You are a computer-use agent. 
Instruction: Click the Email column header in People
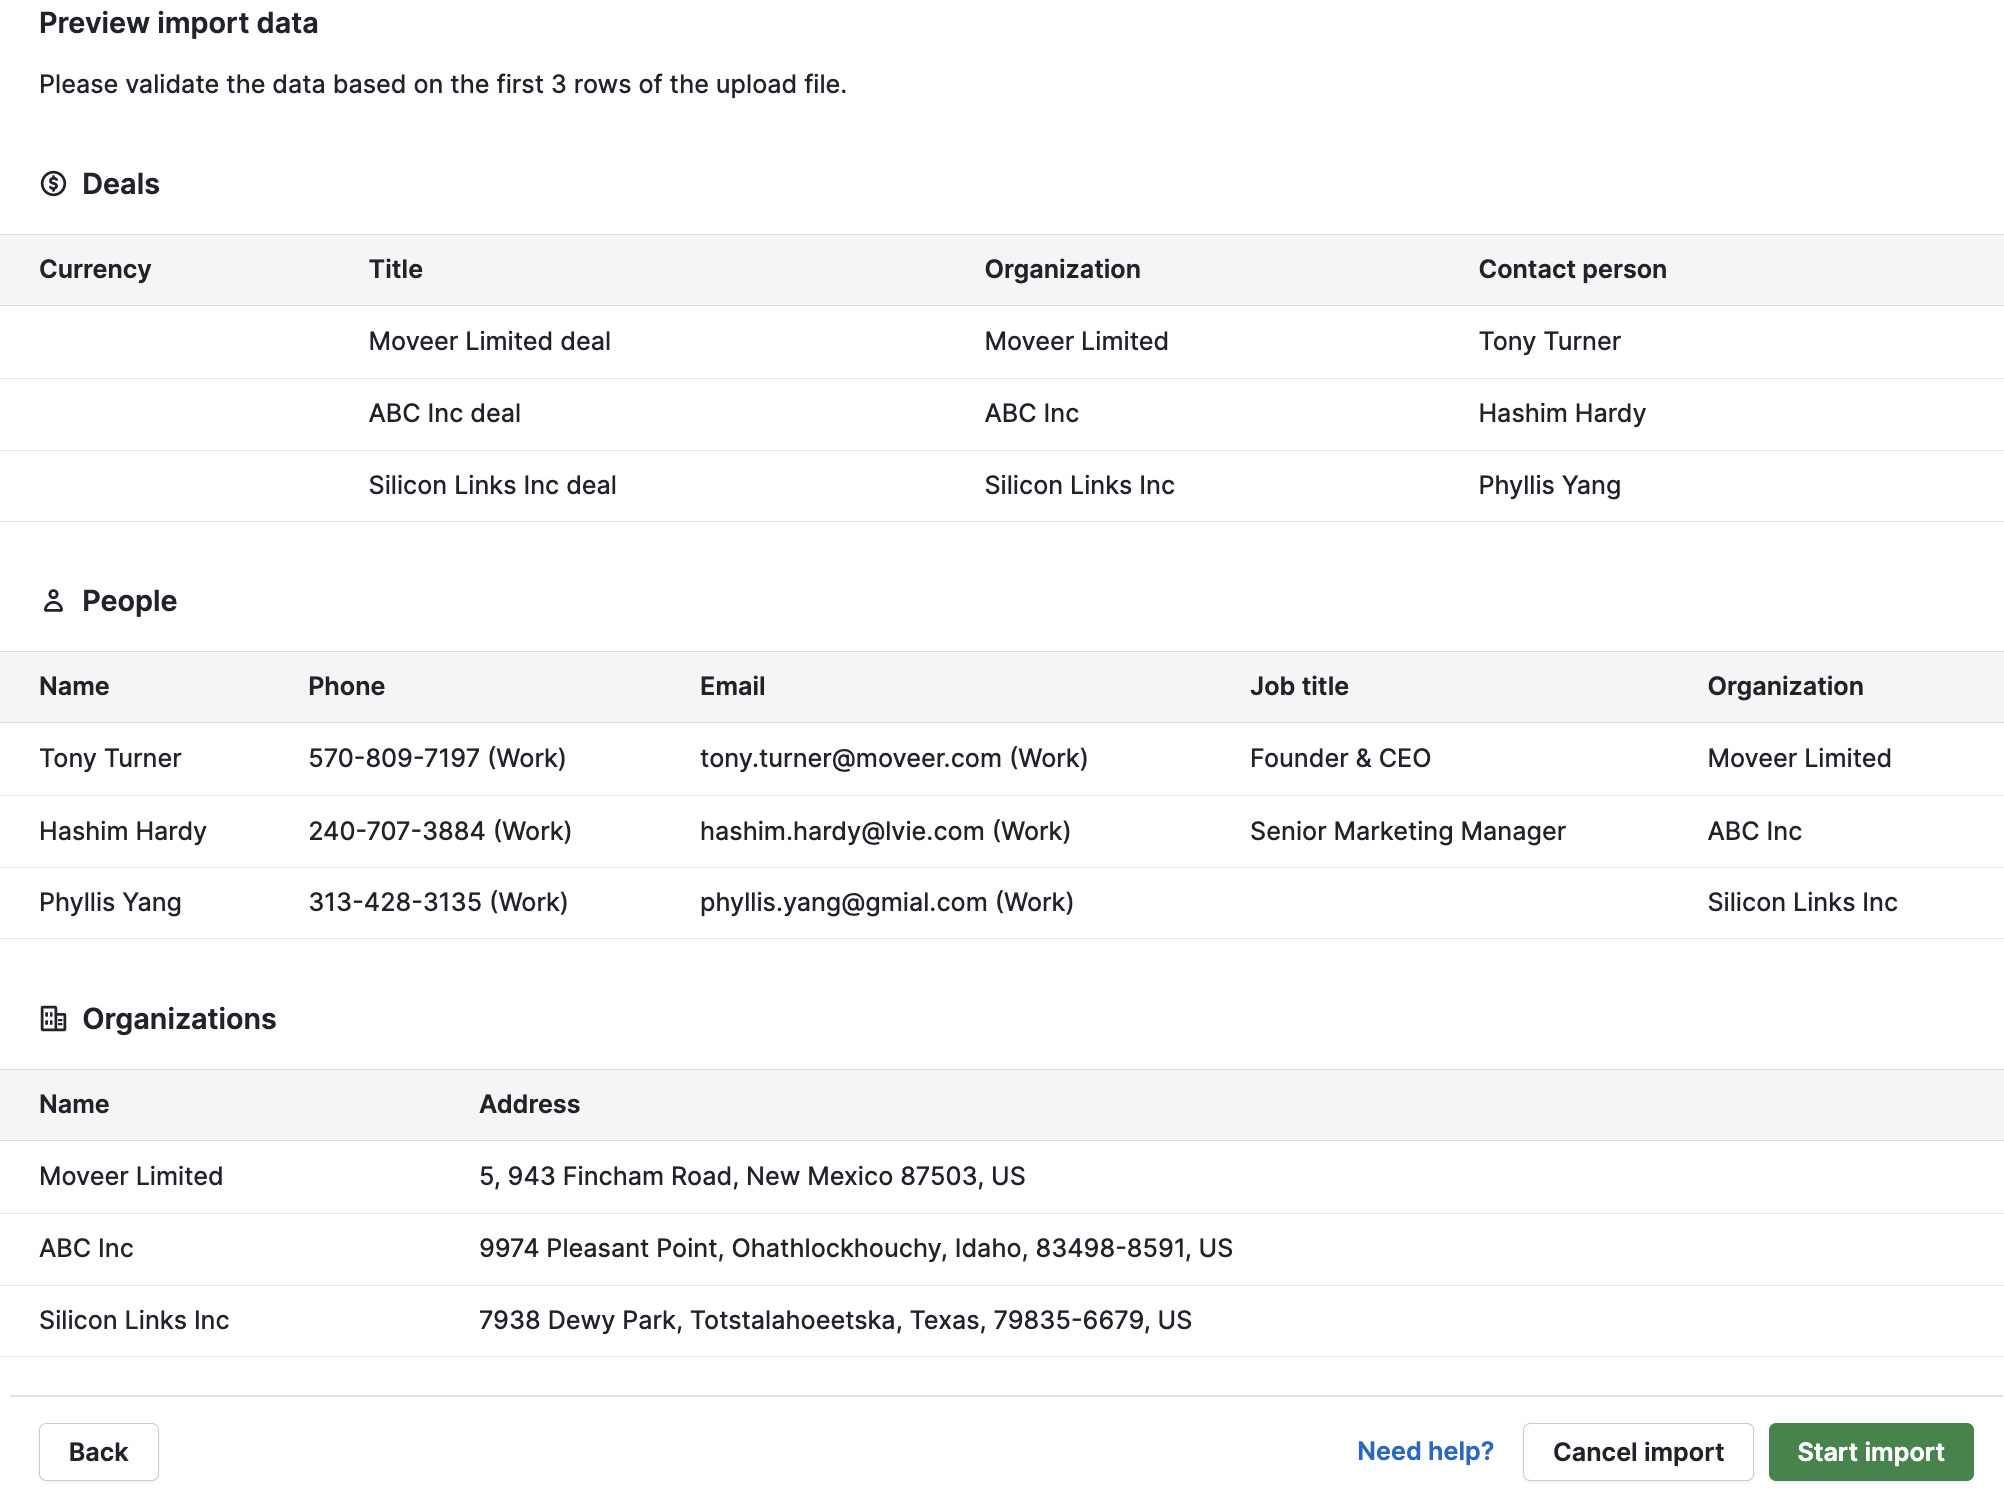pos(732,686)
